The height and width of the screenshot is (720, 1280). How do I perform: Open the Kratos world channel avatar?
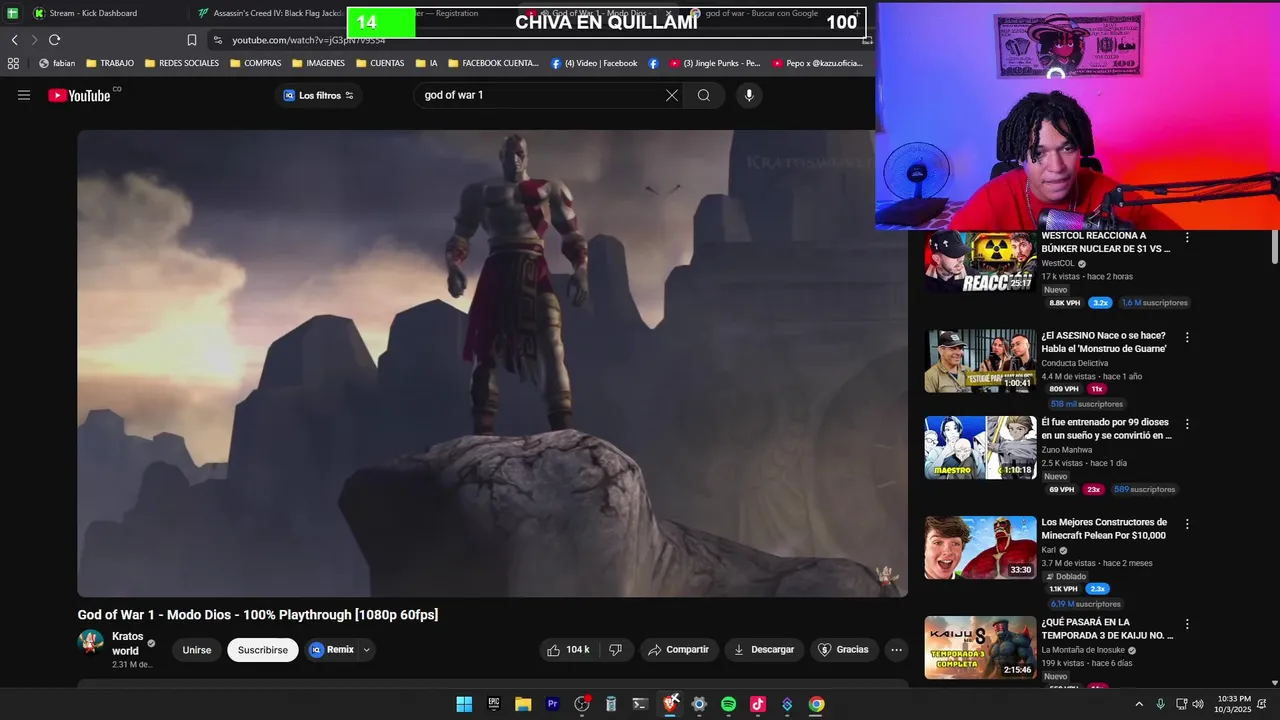(x=91, y=642)
